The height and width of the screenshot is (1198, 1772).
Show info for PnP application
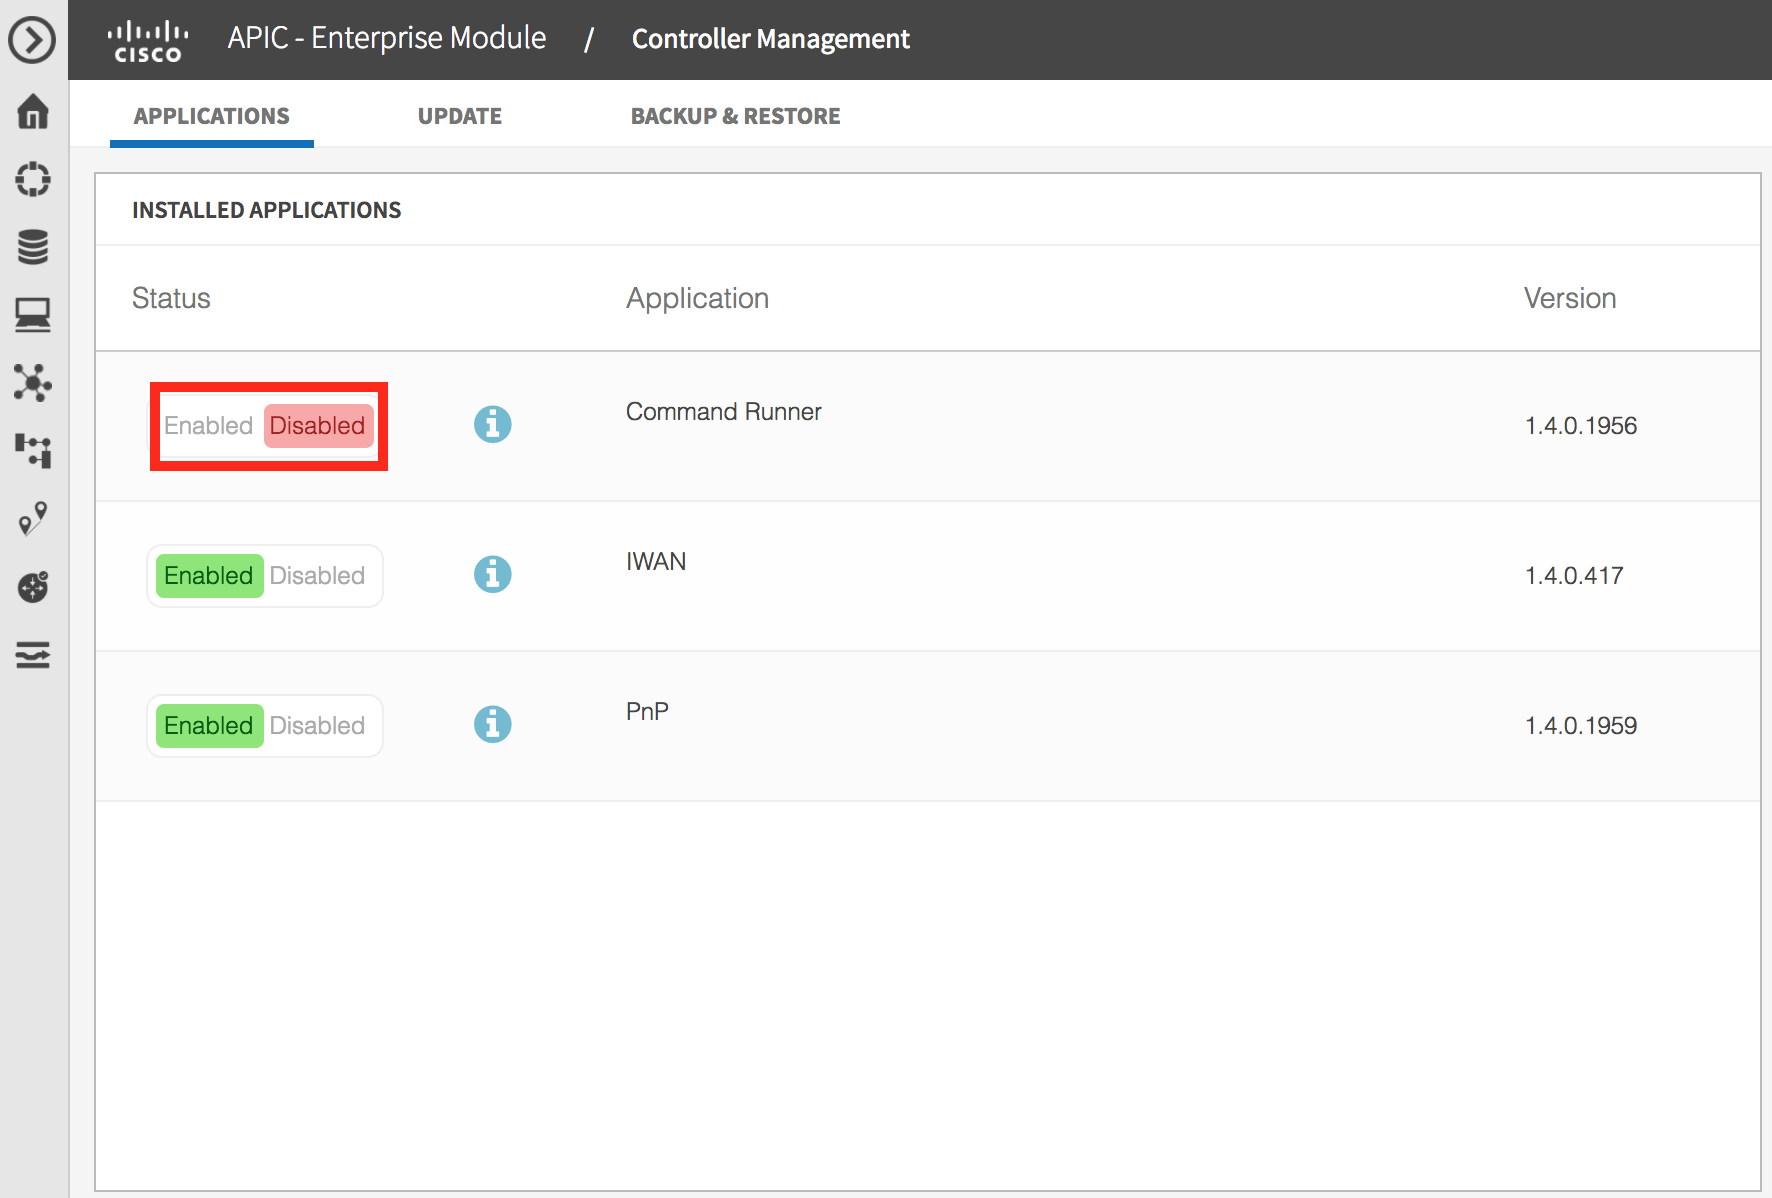(x=492, y=724)
